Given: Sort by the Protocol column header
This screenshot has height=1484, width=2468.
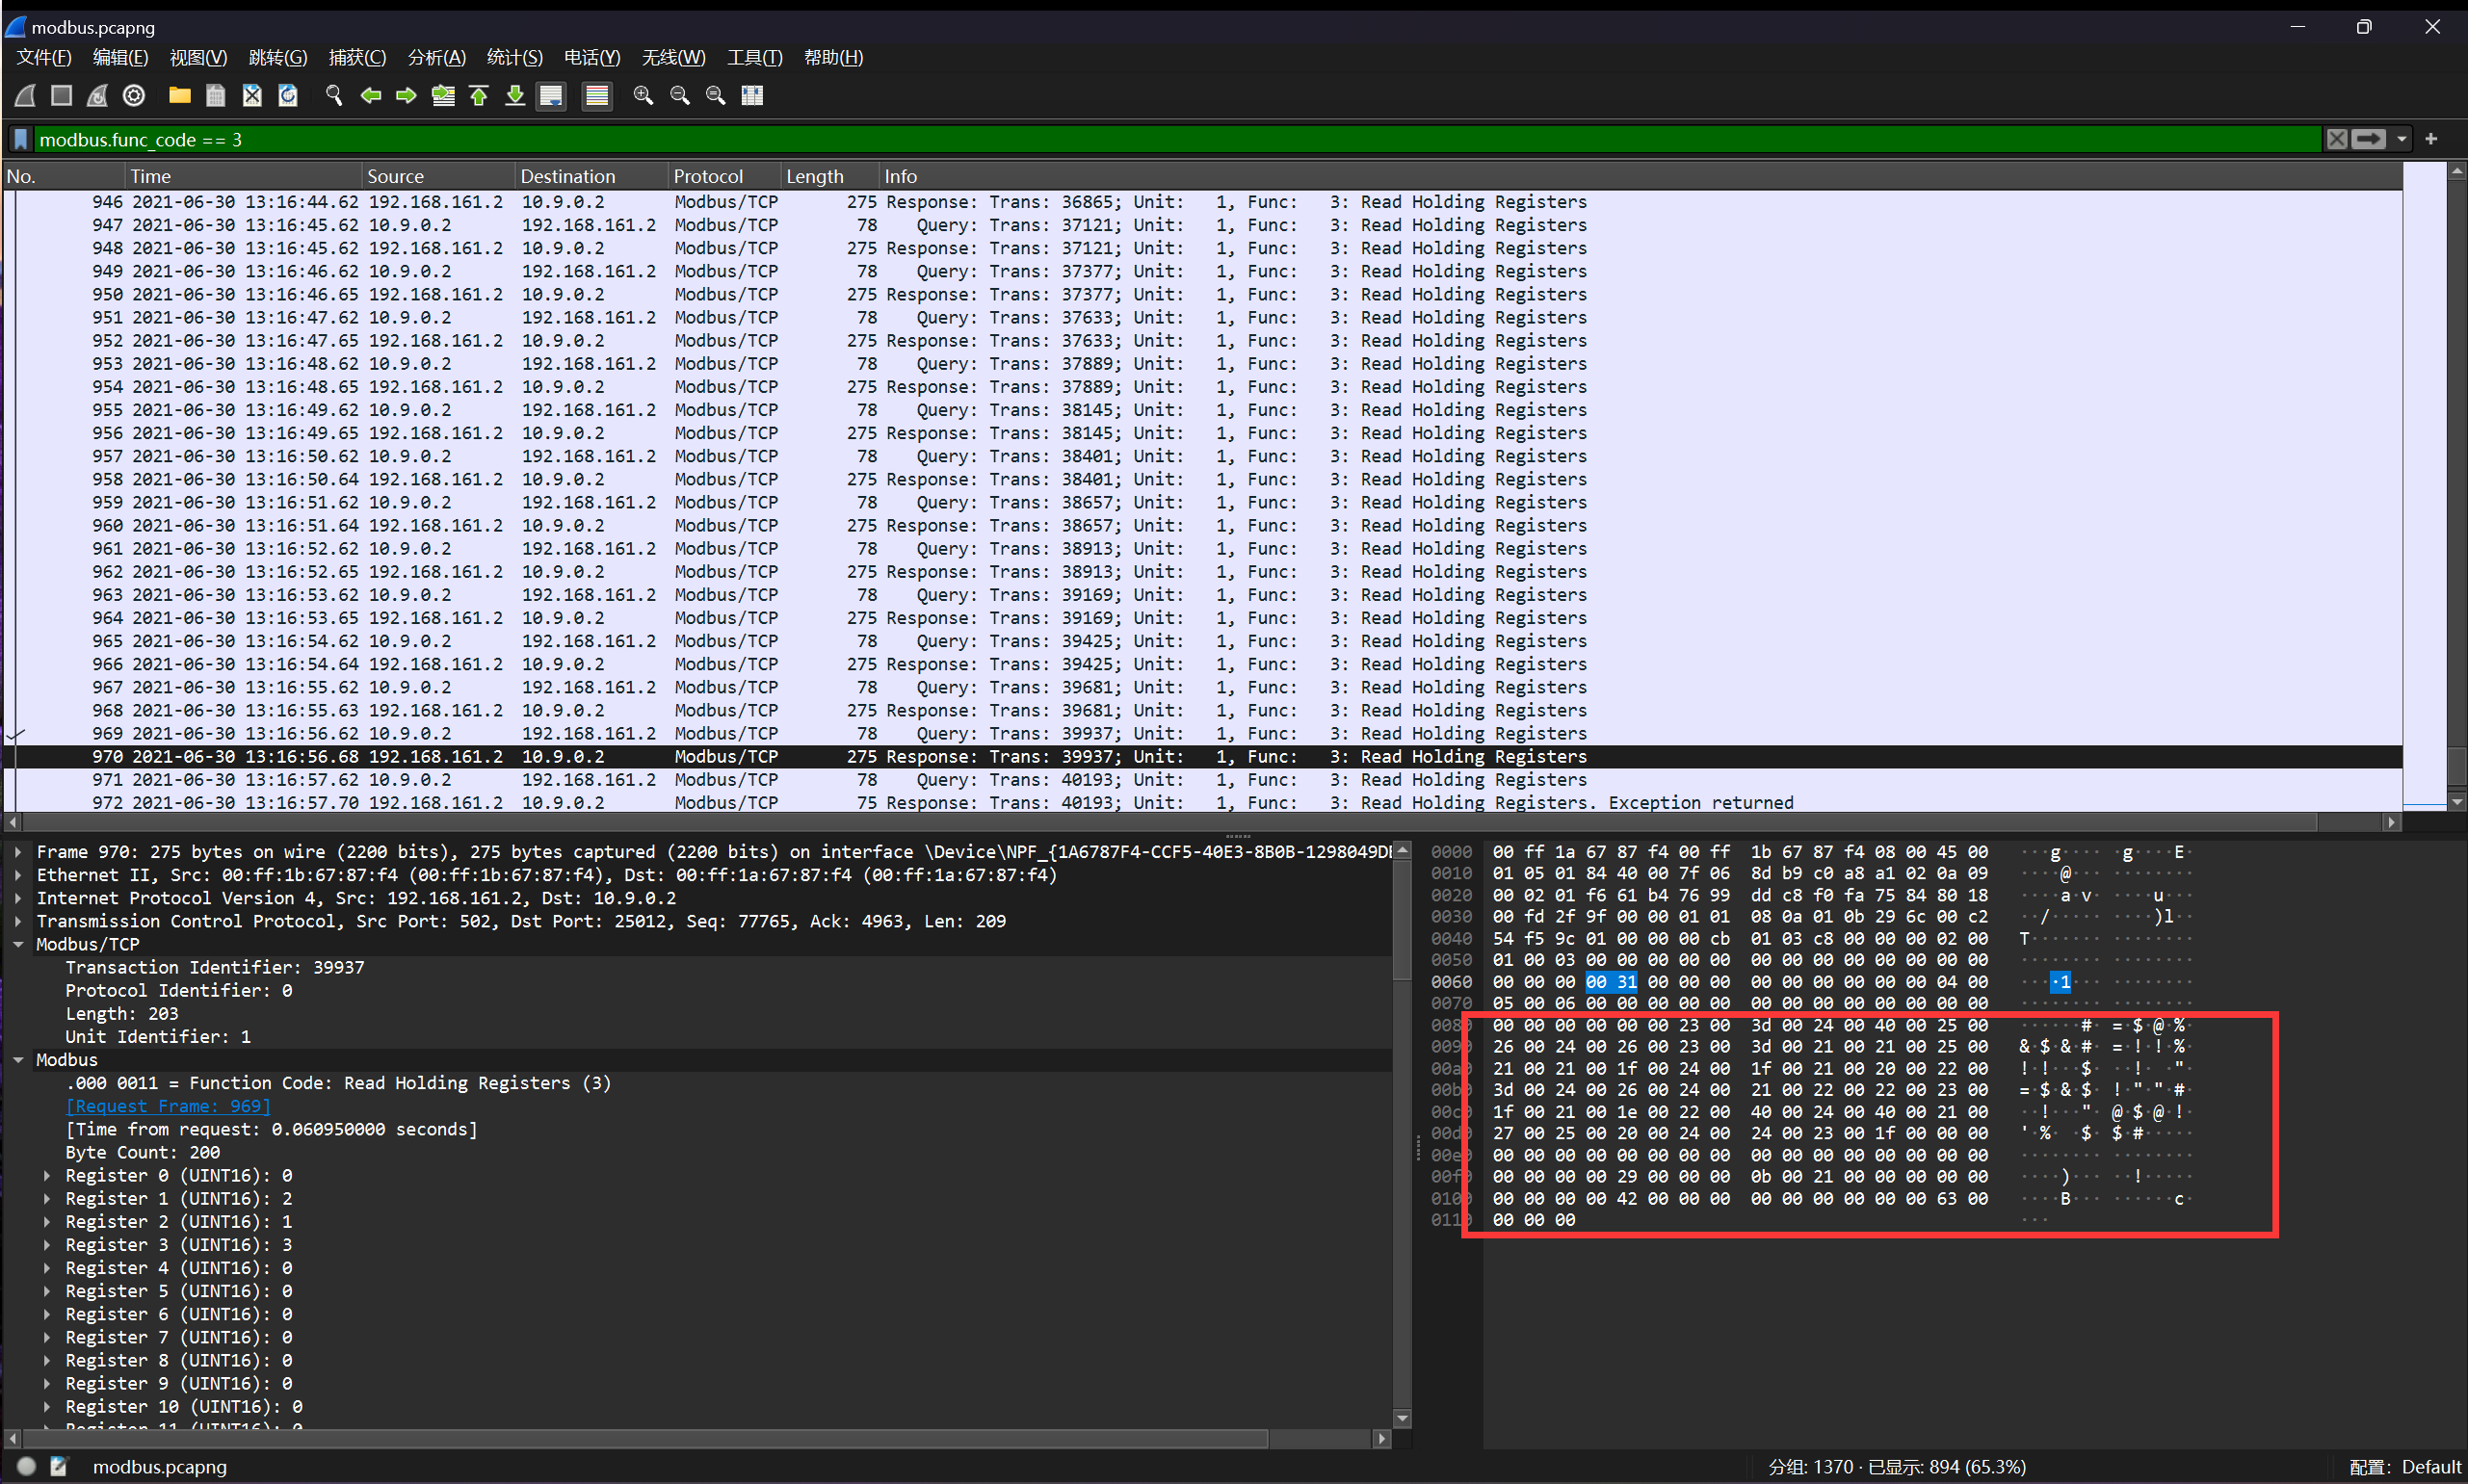Looking at the screenshot, I should [x=725, y=176].
